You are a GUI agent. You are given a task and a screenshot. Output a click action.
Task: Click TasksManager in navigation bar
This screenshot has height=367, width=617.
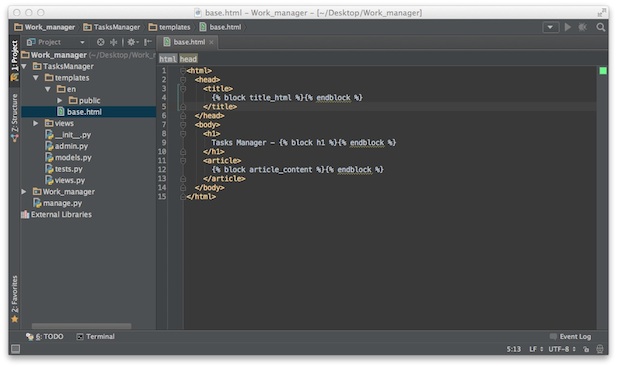(112, 27)
